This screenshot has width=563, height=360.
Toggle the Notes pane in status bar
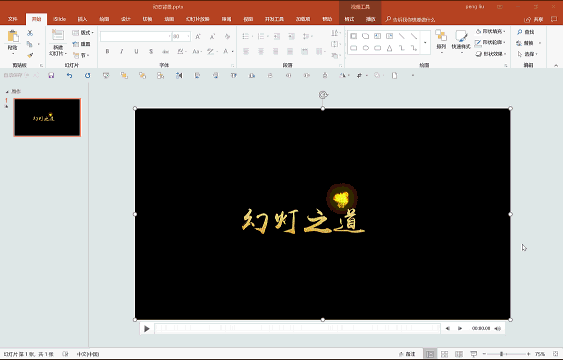pos(407,354)
